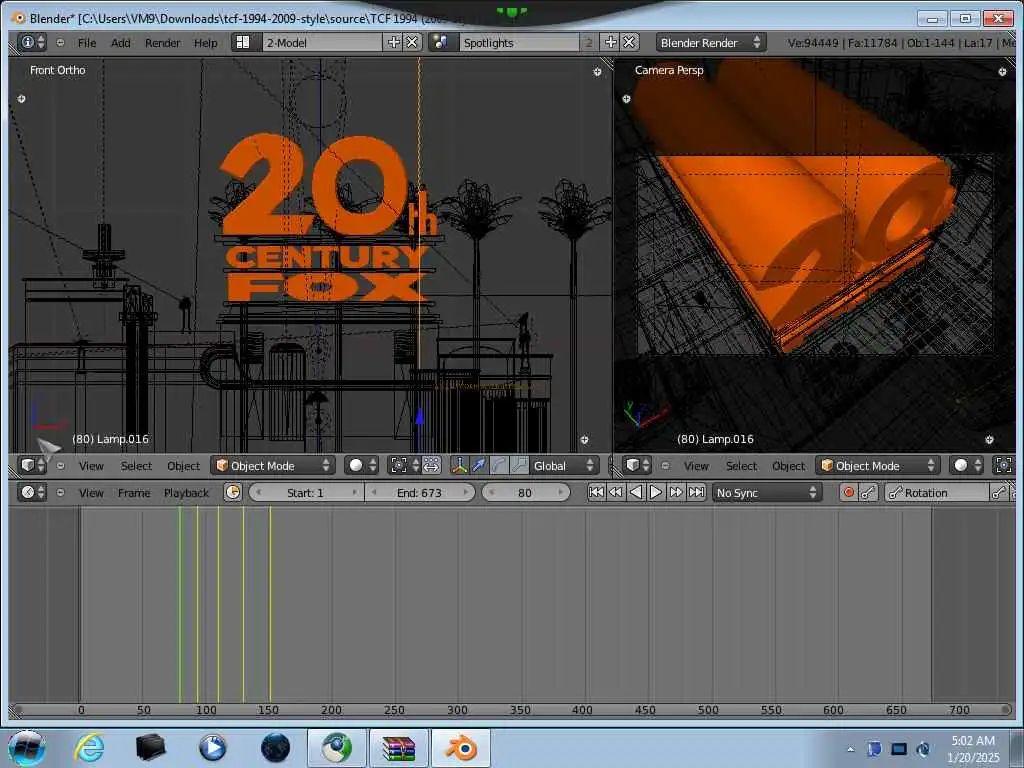Image resolution: width=1024 pixels, height=768 pixels.
Task: Open the Timeline editor type selector
Action: [32, 492]
